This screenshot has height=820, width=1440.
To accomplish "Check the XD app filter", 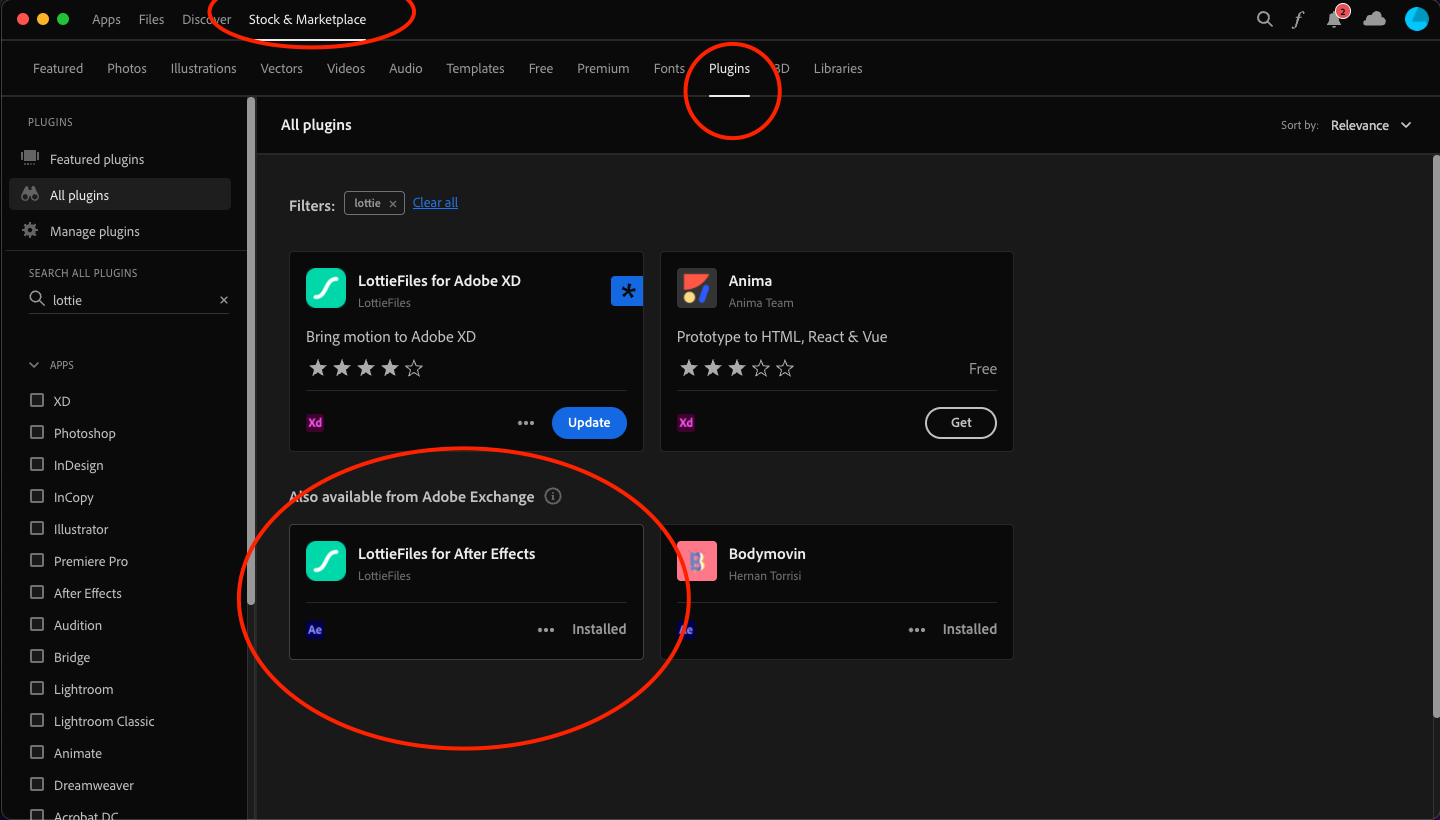I will (x=37, y=400).
